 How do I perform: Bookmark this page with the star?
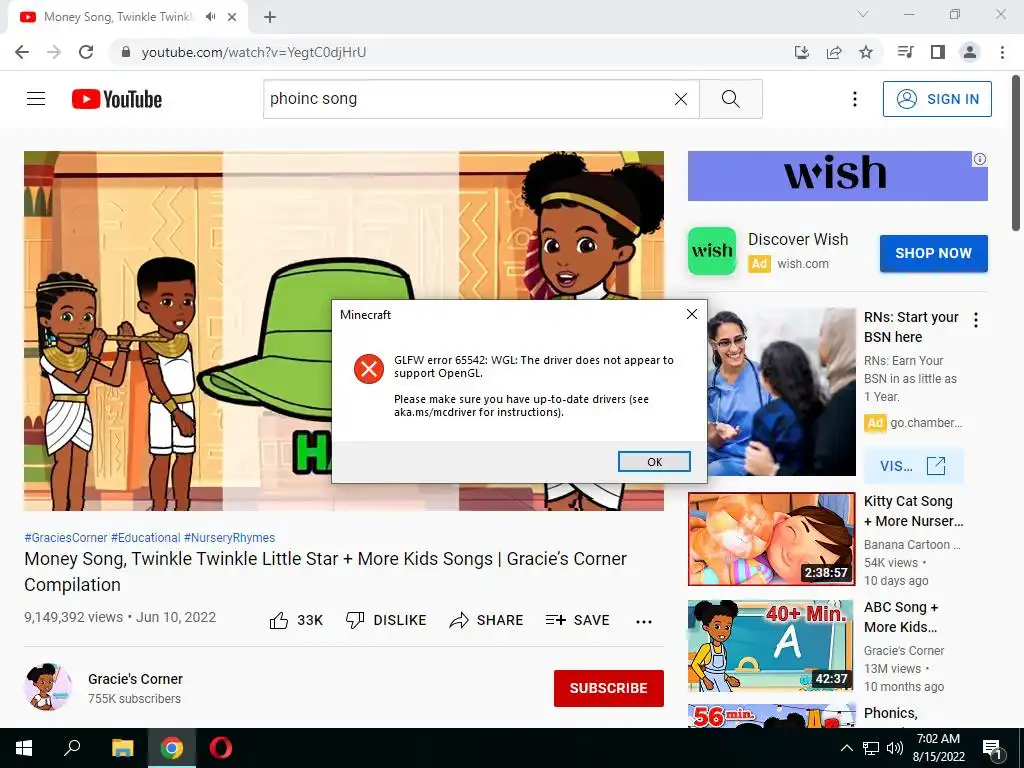[866, 52]
